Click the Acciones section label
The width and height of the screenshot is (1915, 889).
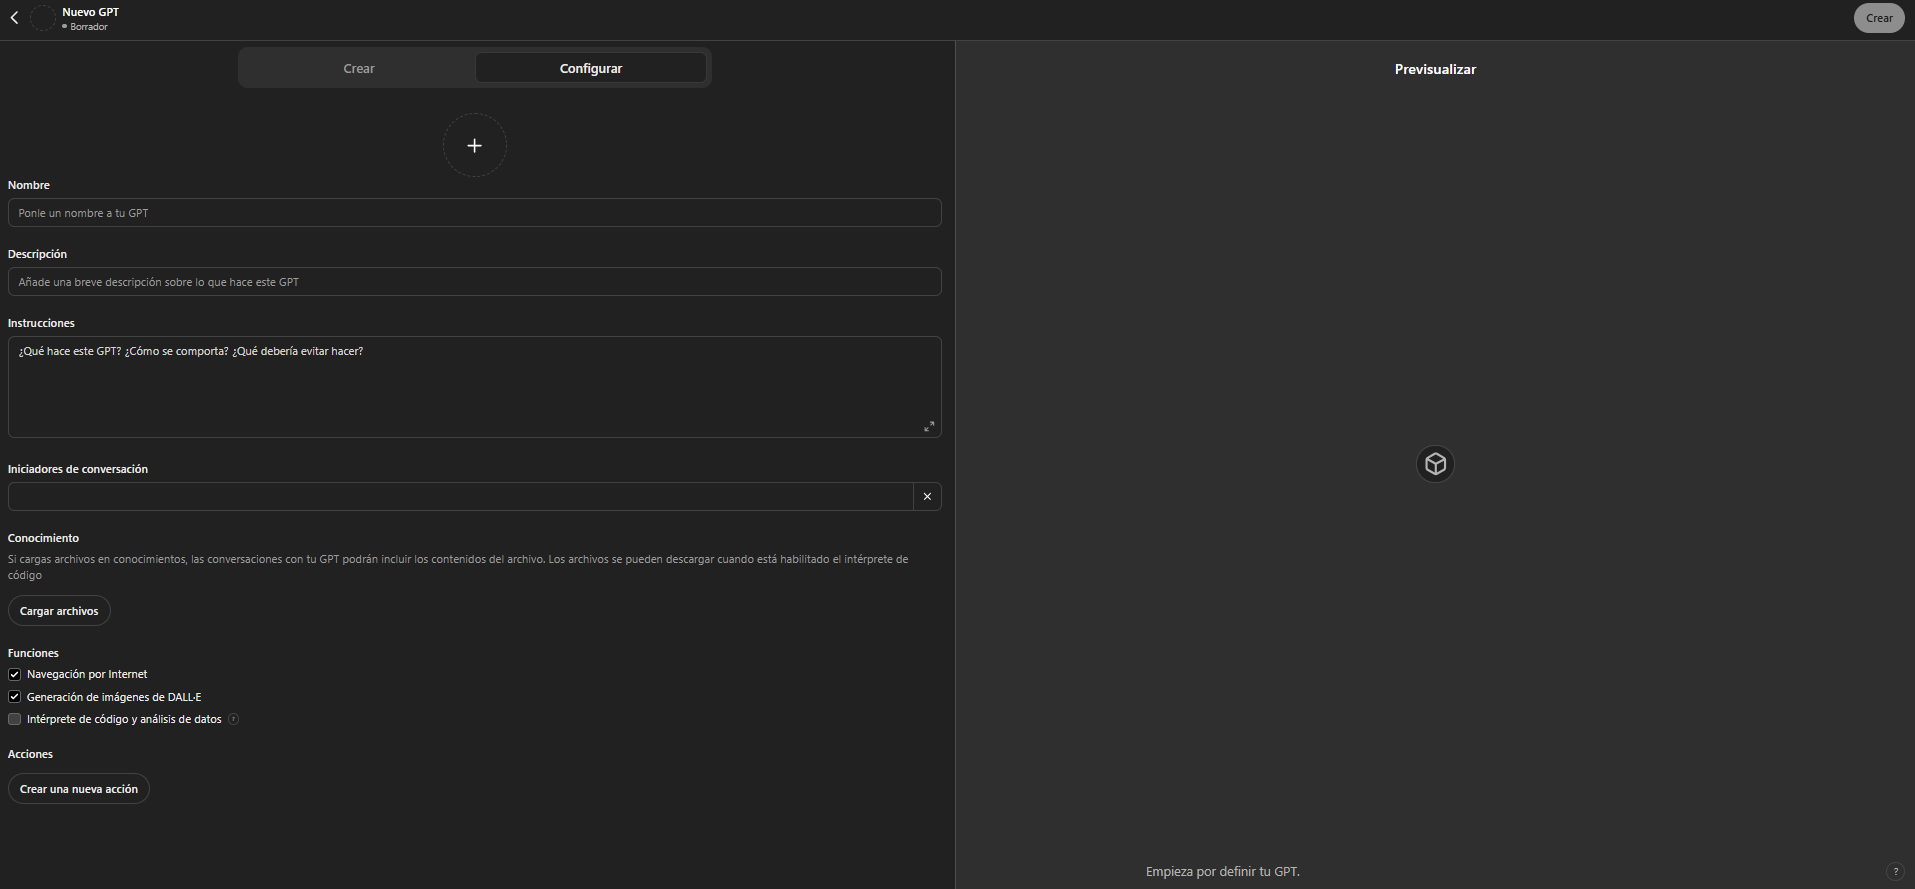31,754
